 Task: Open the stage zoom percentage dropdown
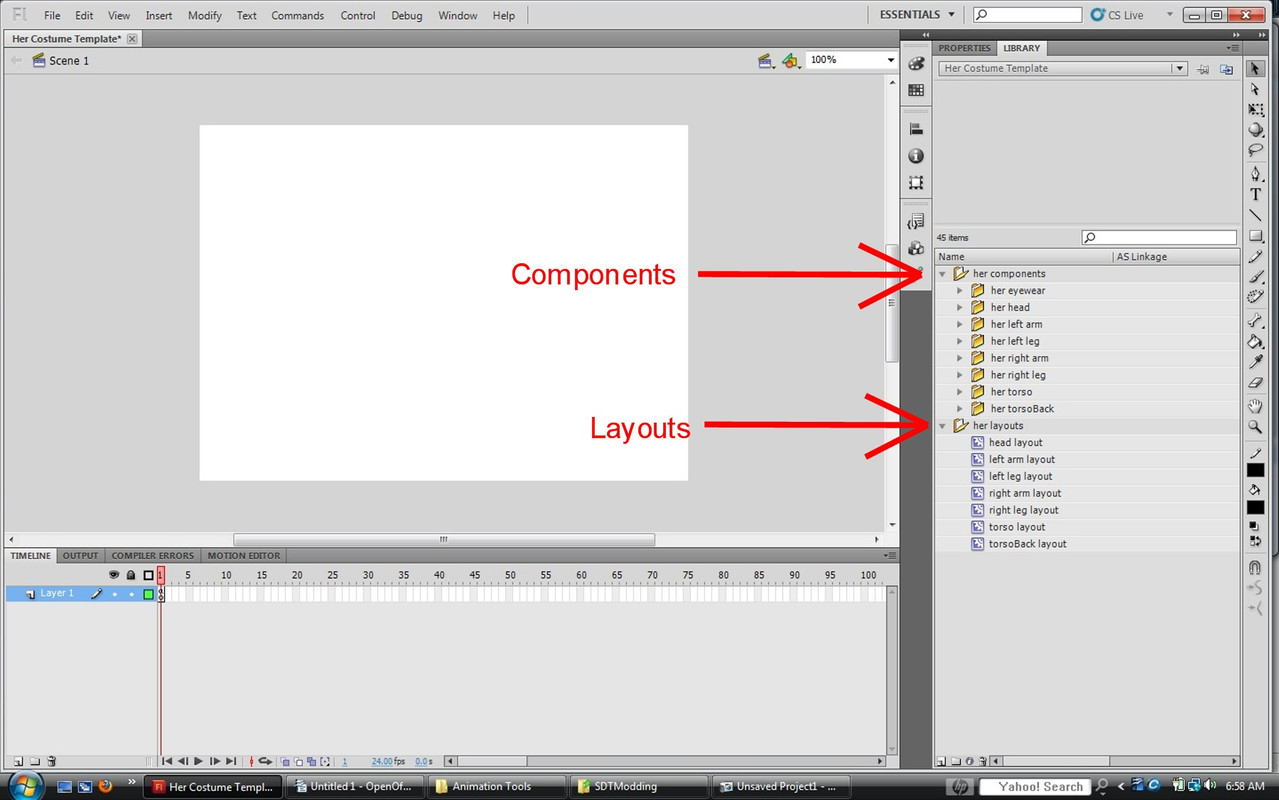coord(890,60)
